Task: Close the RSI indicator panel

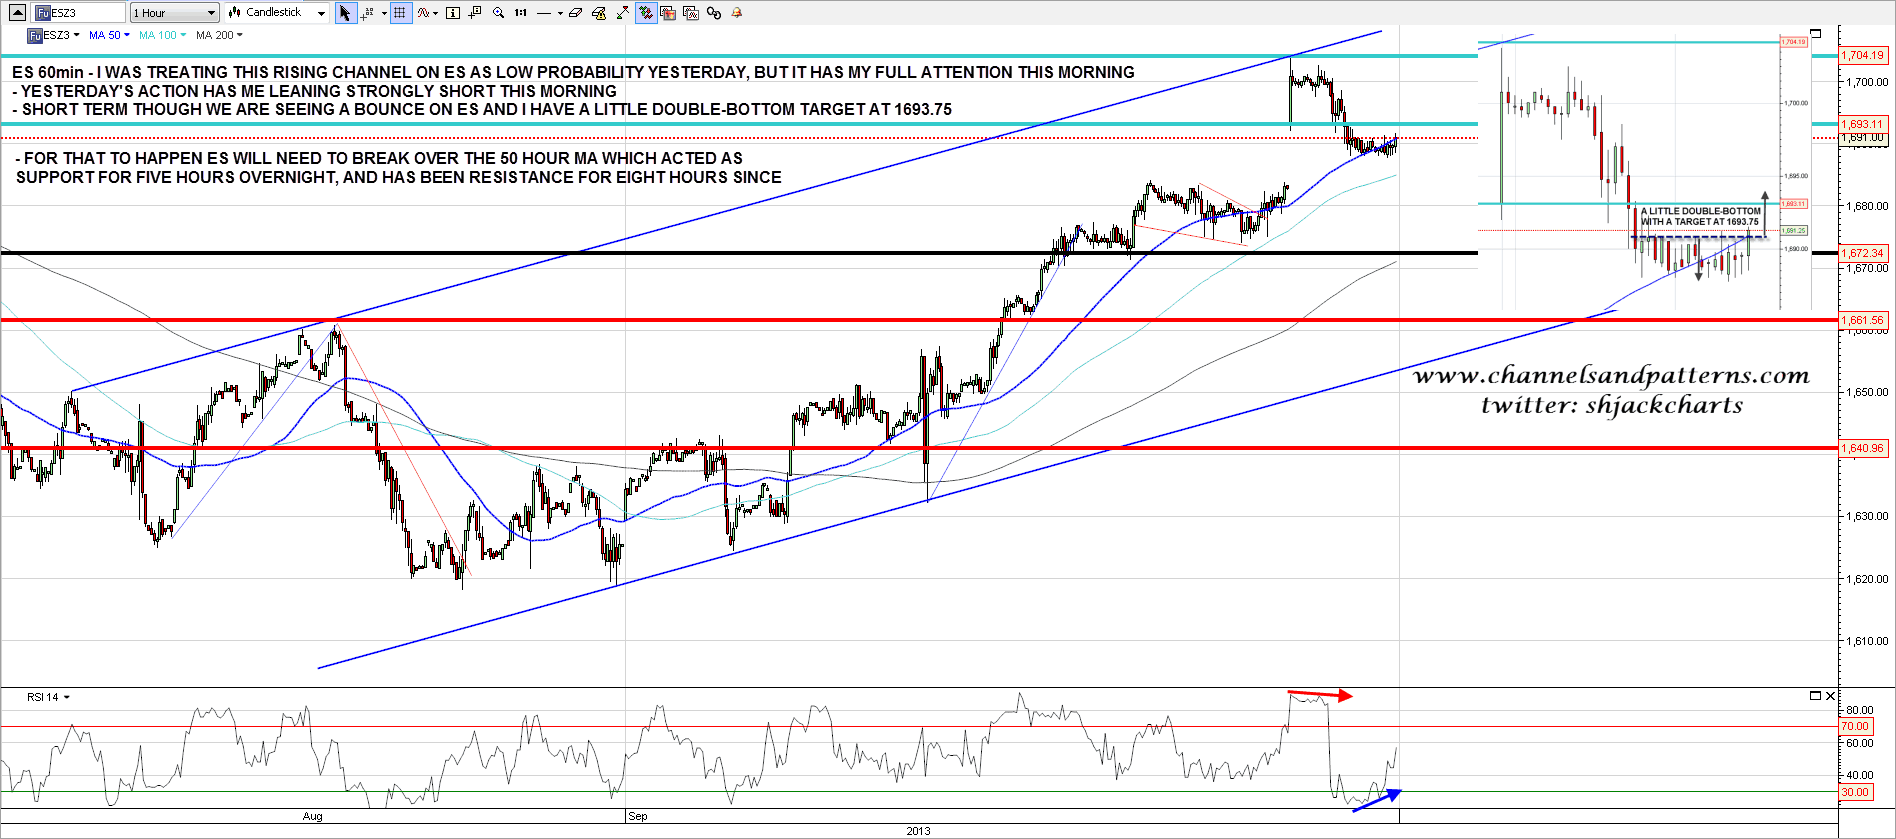Action: click(x=1831, y=696)
